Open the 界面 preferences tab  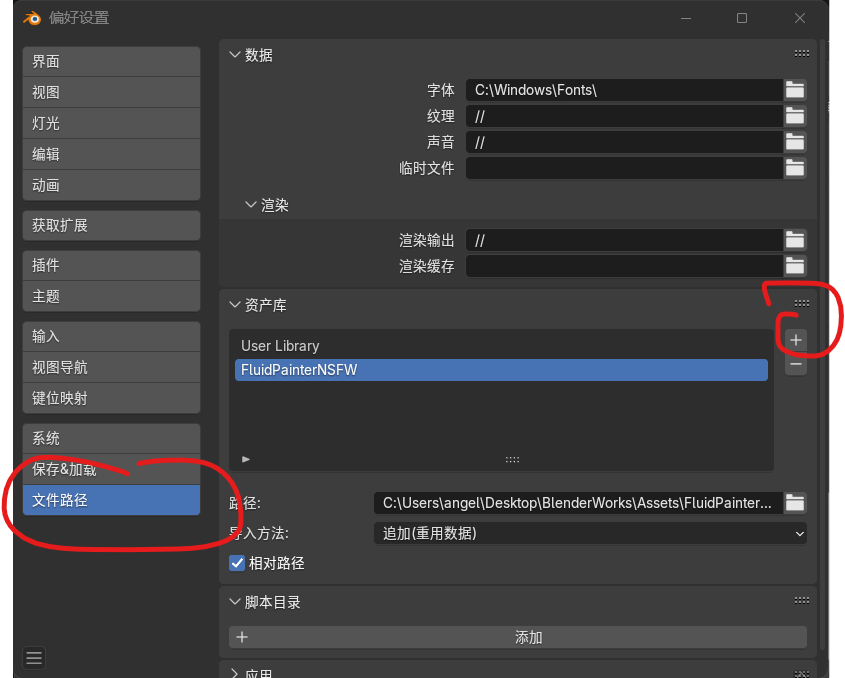[112, 61]
